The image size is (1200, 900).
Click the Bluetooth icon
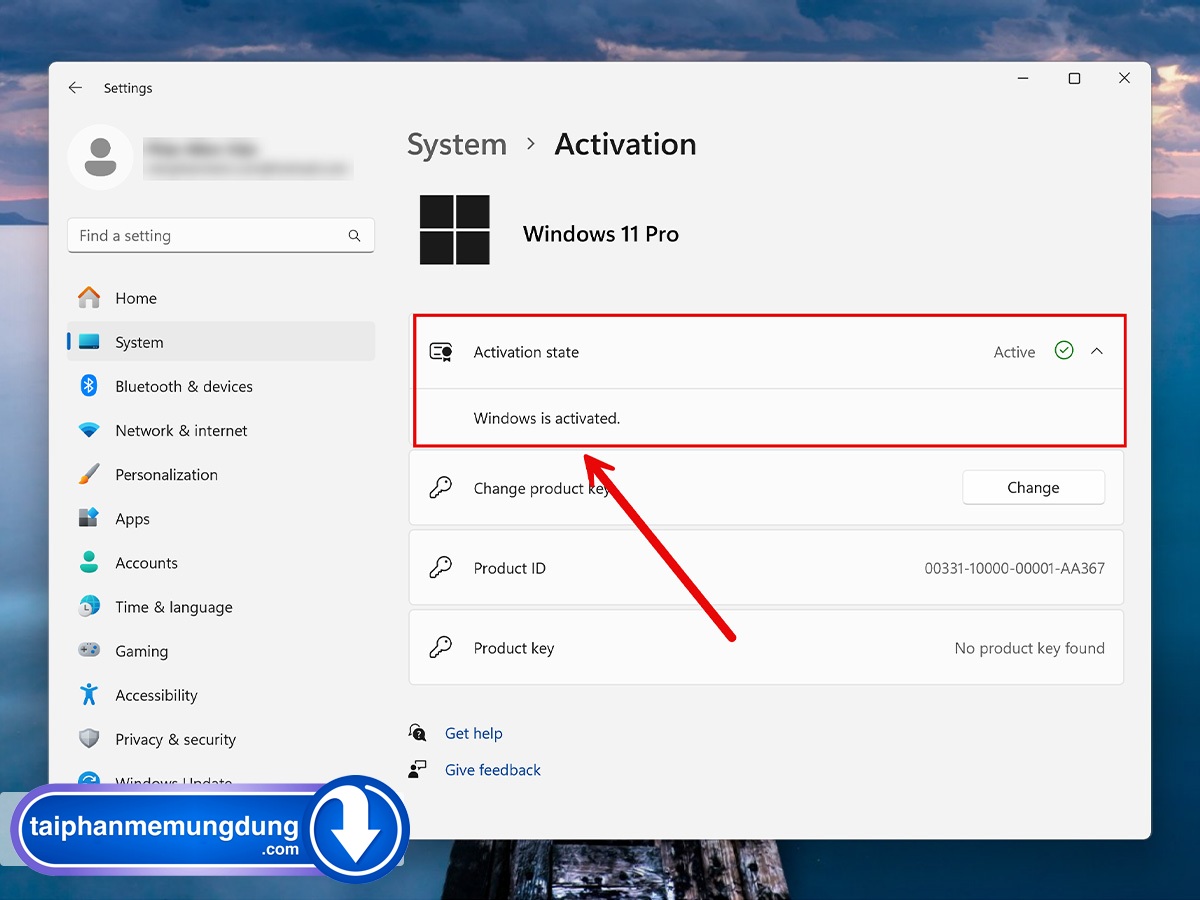[x=89, y=386]
